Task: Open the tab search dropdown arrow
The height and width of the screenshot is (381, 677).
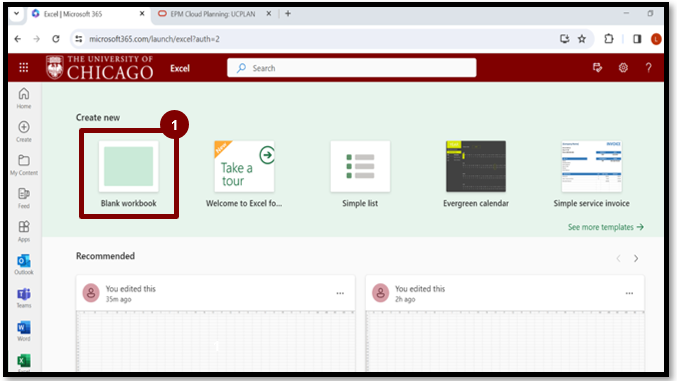Action: point(16,13)
